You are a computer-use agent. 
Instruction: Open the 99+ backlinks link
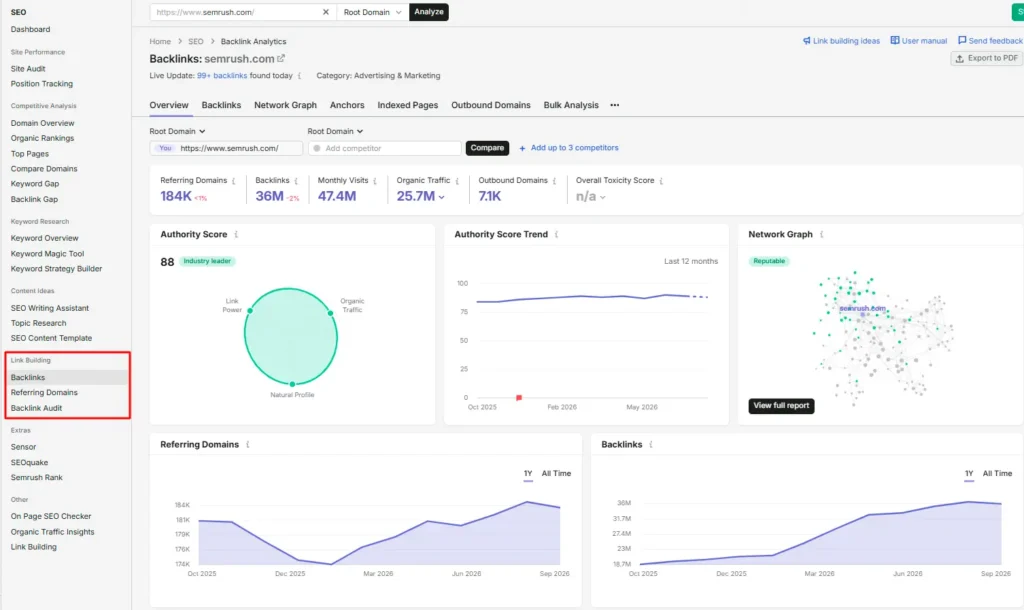tap(222, 76)
